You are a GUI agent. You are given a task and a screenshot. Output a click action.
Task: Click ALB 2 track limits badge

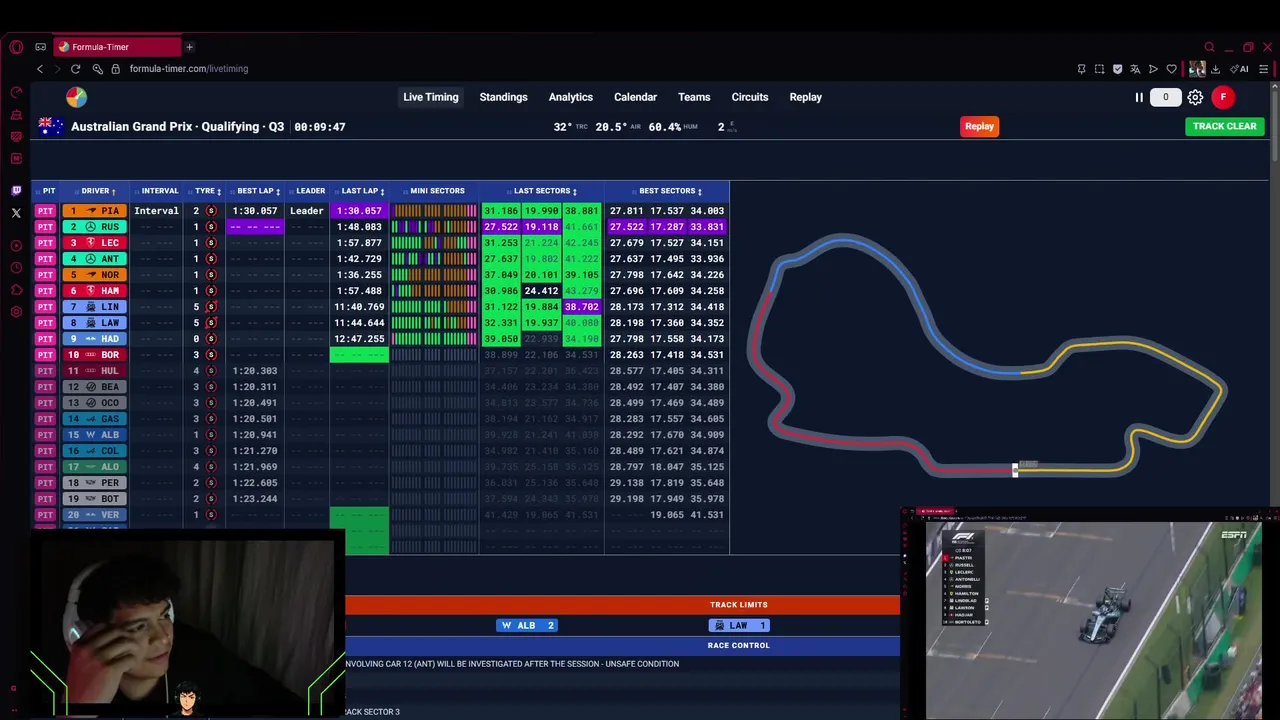526,625
